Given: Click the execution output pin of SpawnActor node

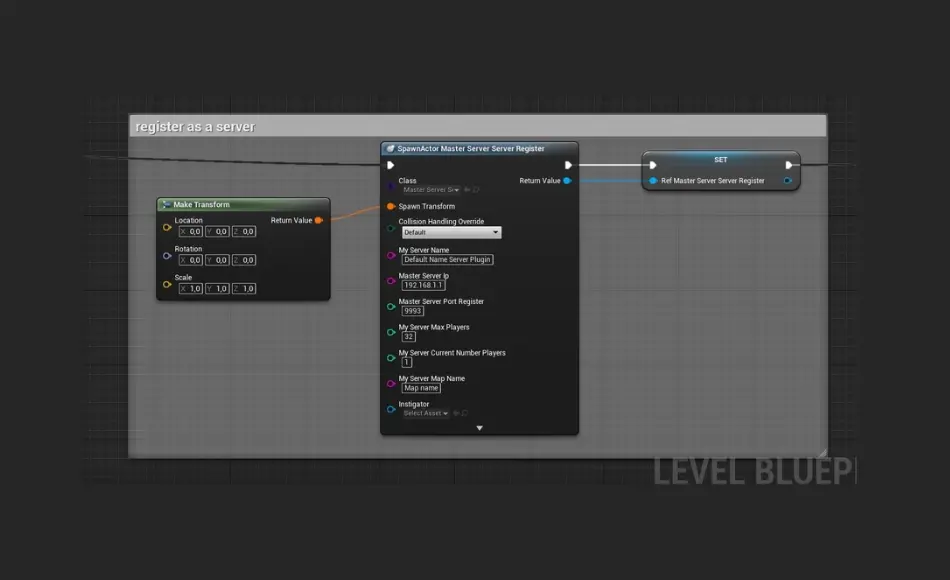Looking at the screenshot, I should [x=568, y=163].
